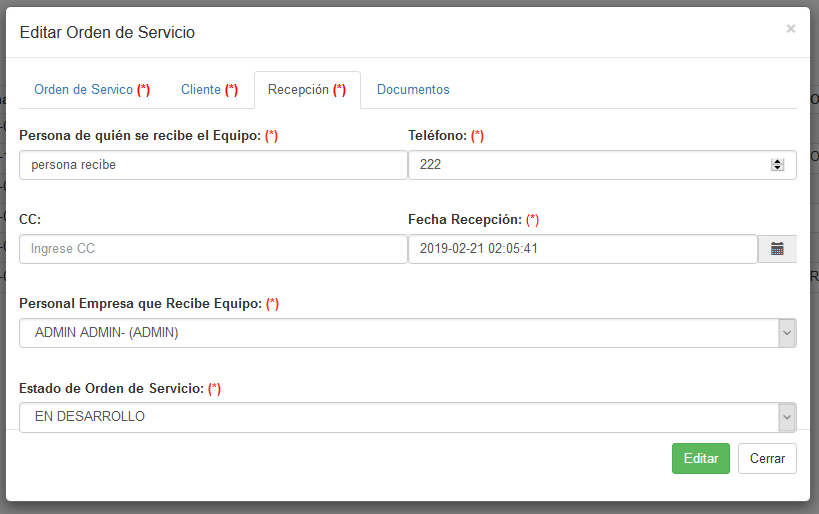The width and height of the screenshot is (819, 514).
Task: Select the Recepción tab
Action: point(306,90)
